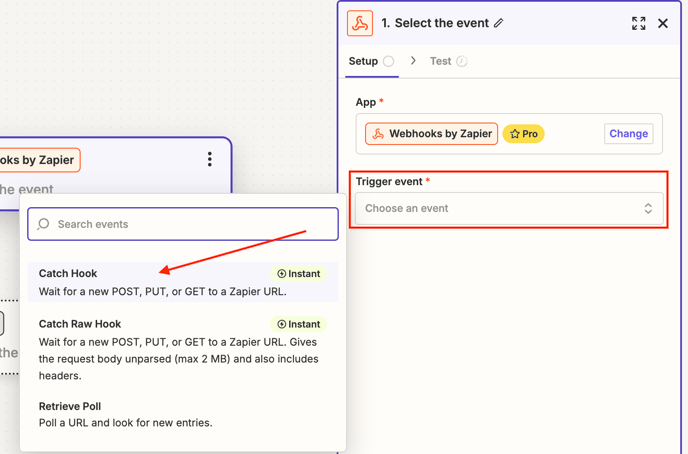The image size is (688, 454).
Task: Click the Webhooks icon in panel header
Action: (360, 23)
